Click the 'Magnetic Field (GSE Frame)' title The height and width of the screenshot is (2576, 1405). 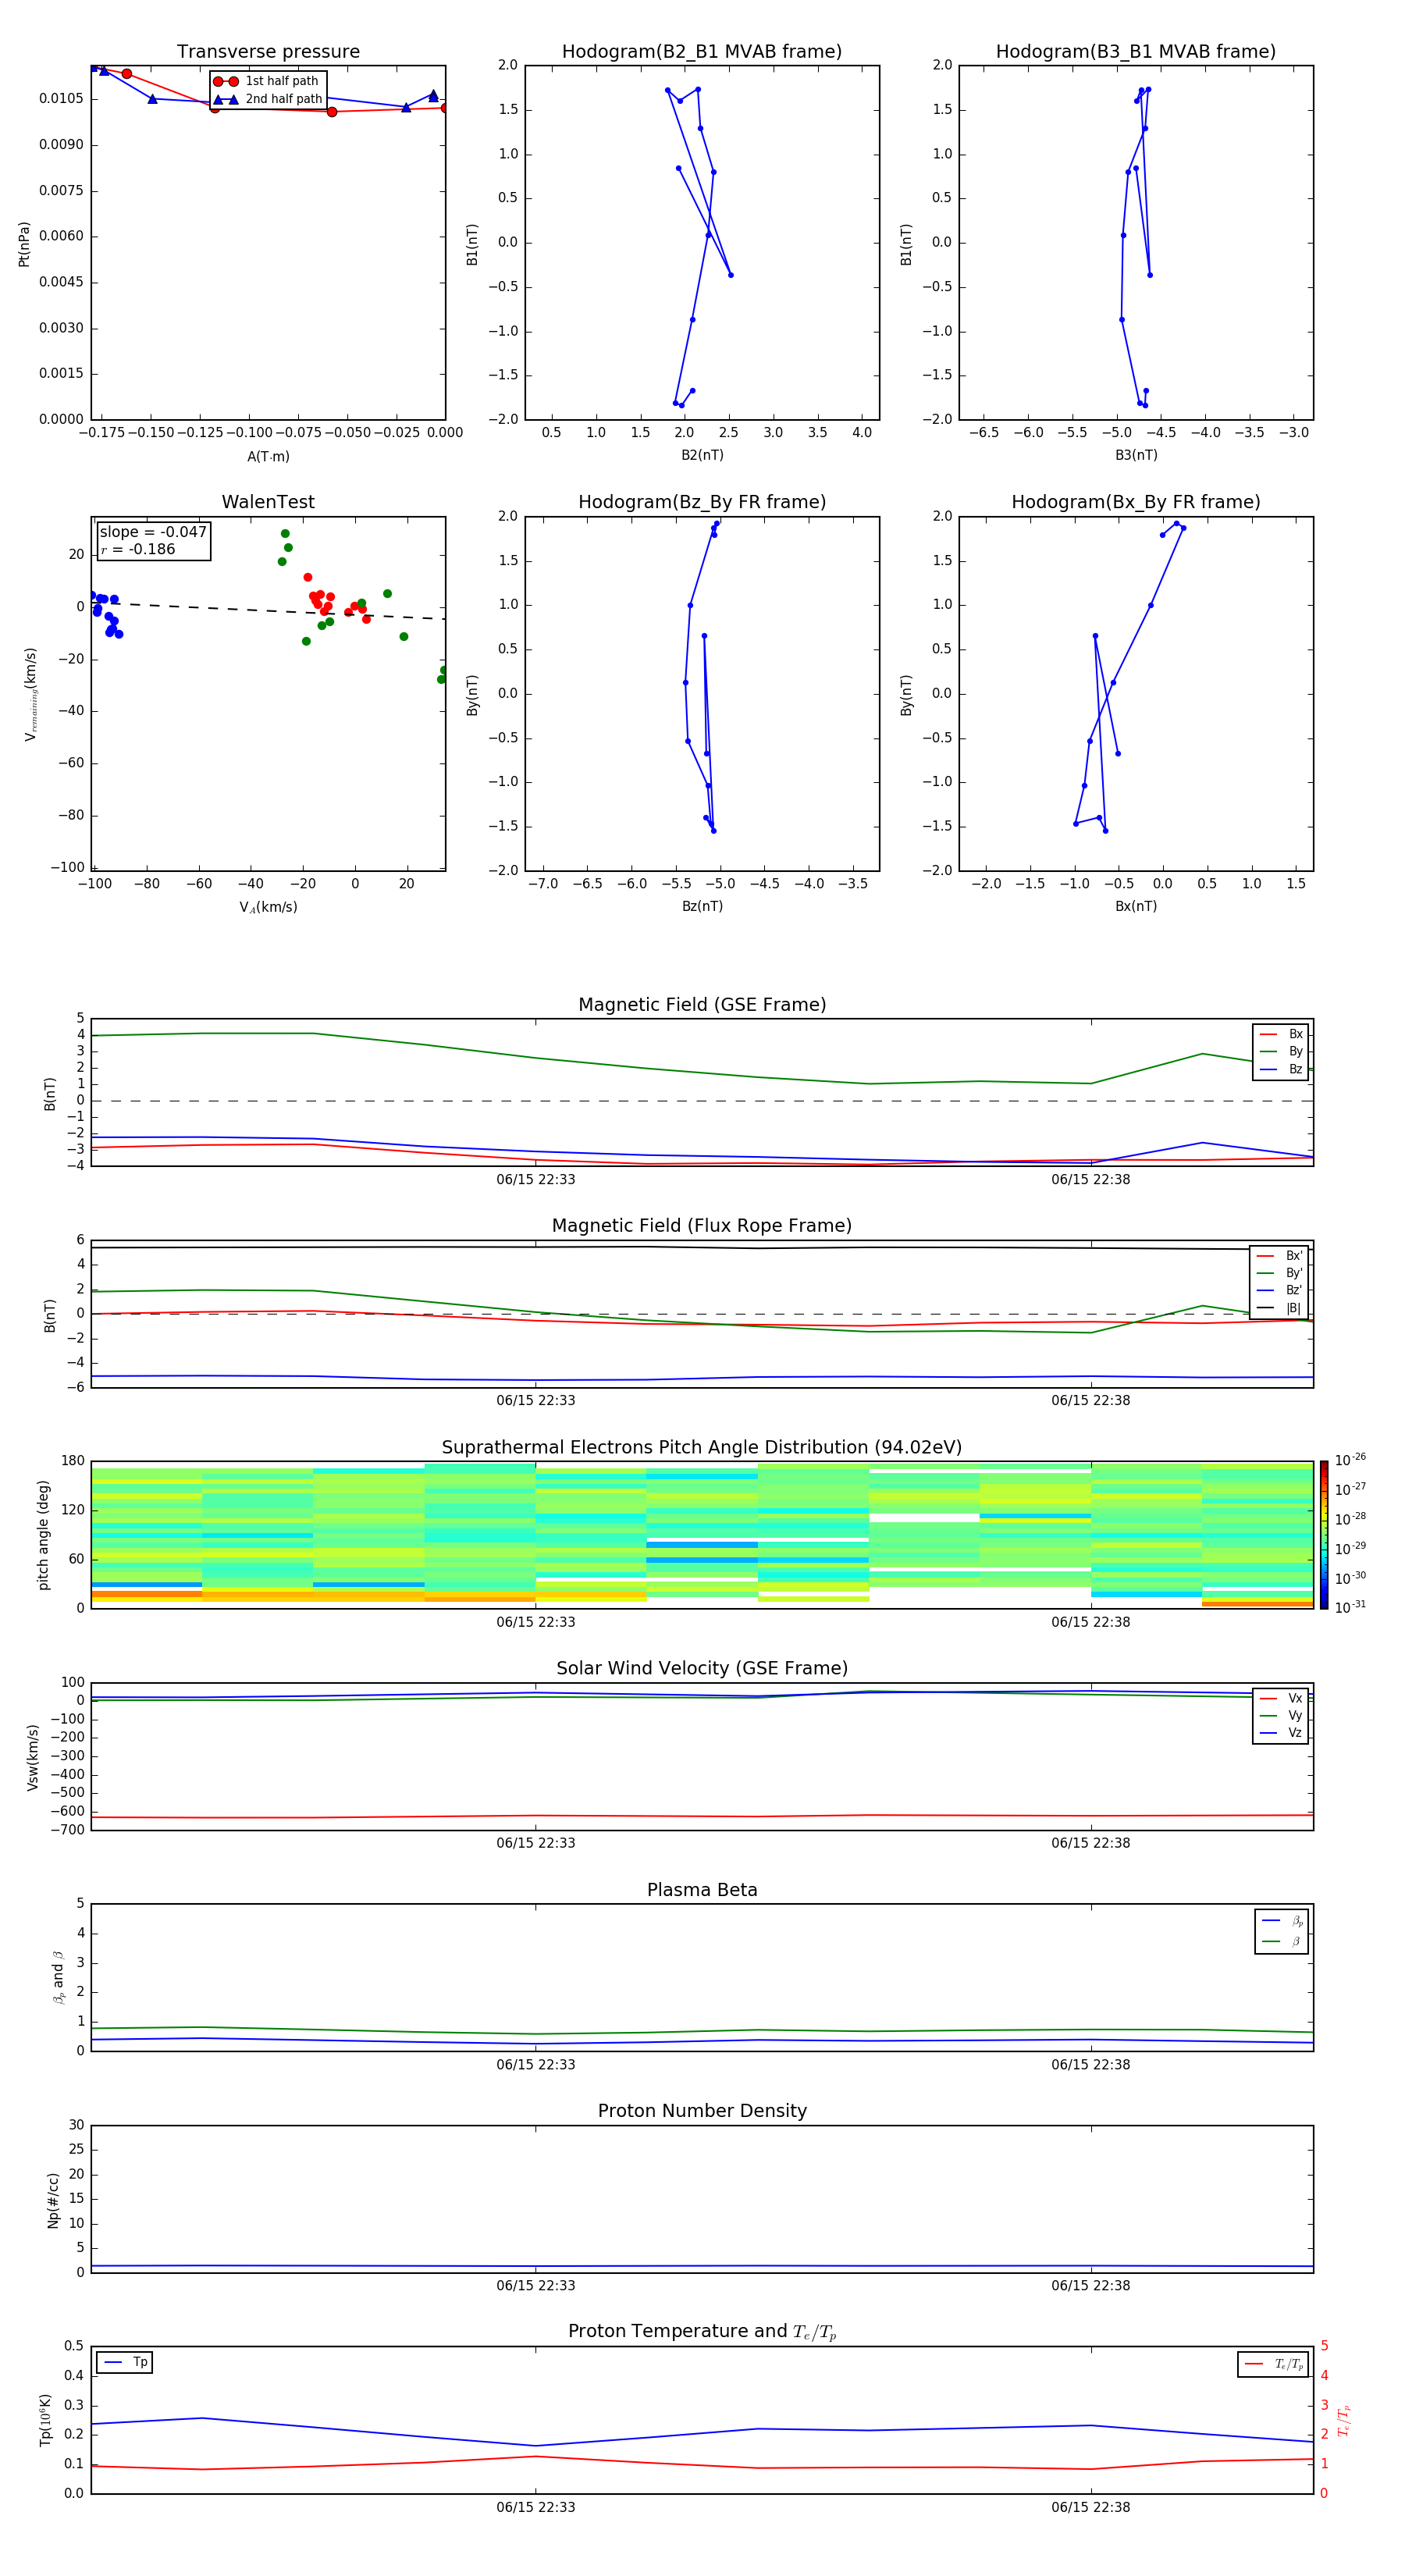coord(702,1005)
